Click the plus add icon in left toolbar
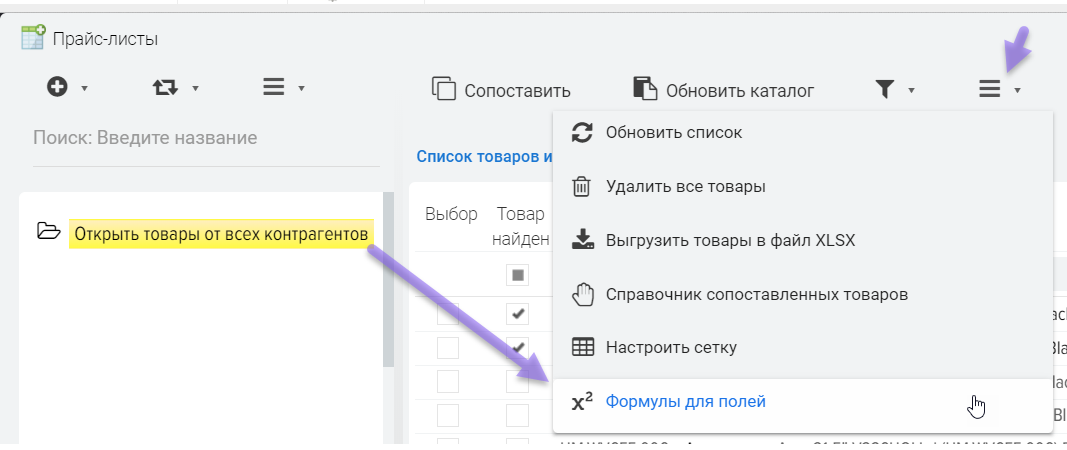Viewport: 1067px width, 450px height. [58, 88]
